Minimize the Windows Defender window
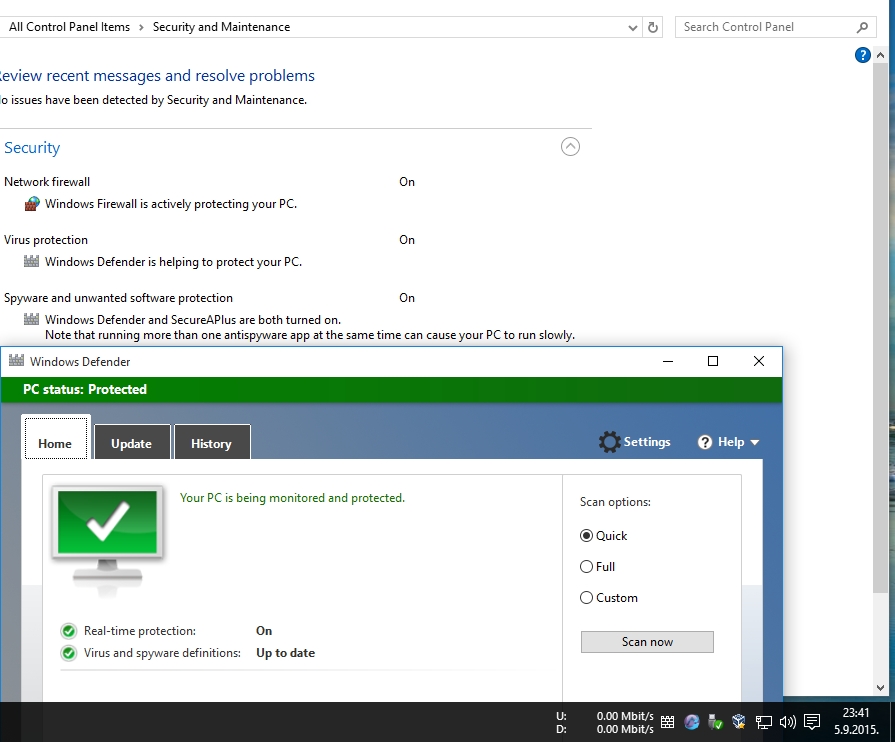Screen dimensions: 895x742 point(668,361)
